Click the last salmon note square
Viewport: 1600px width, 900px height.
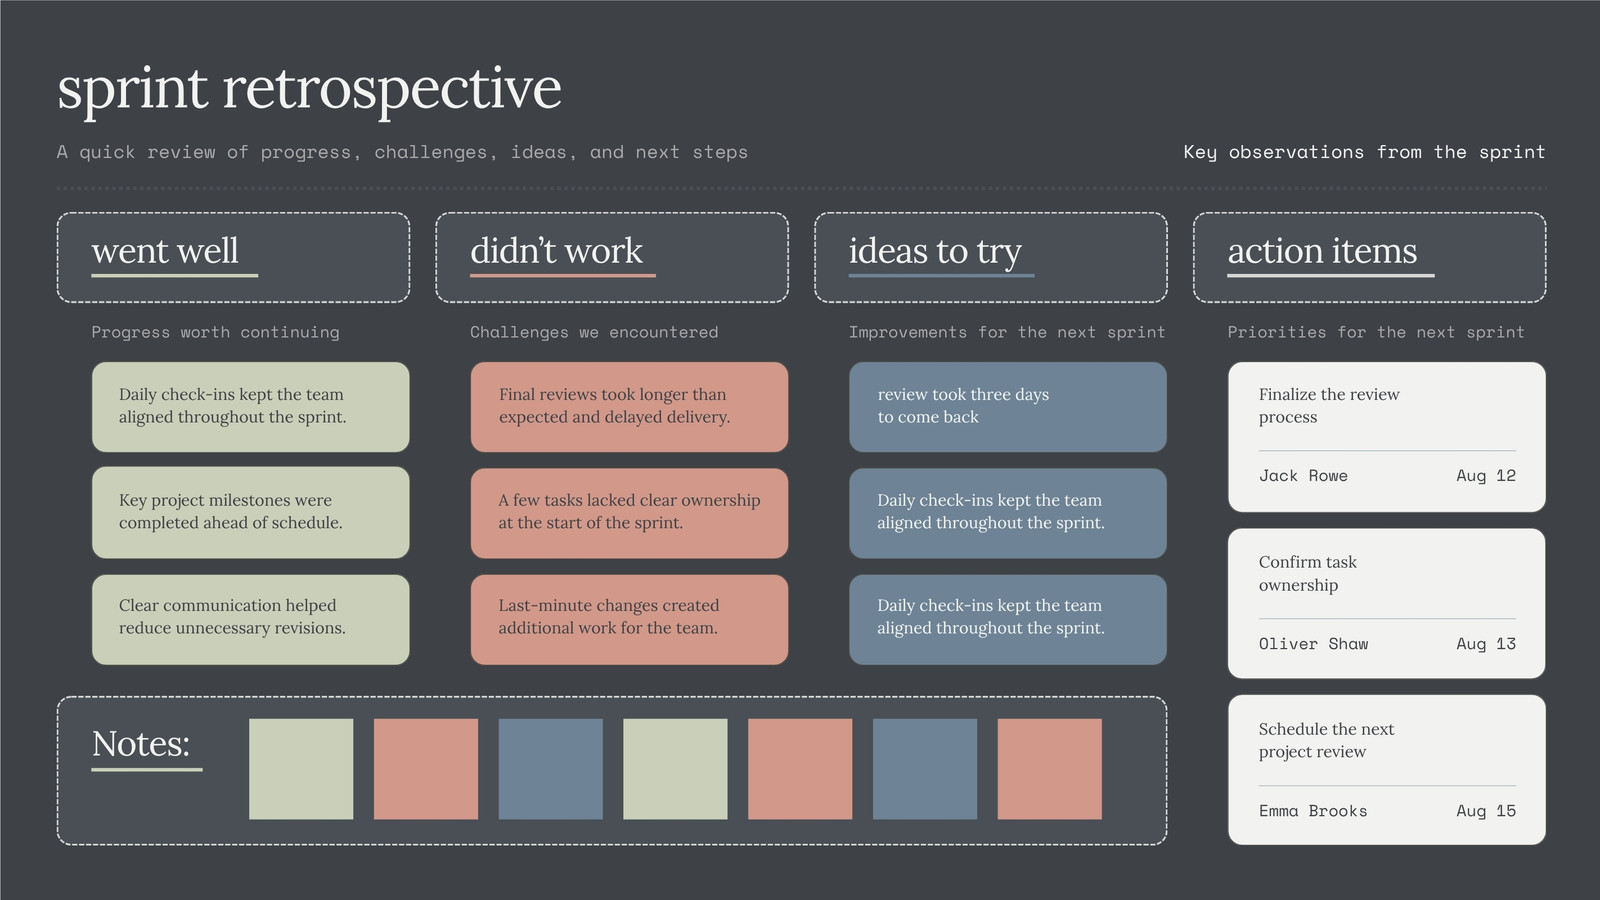[1050, 769]
